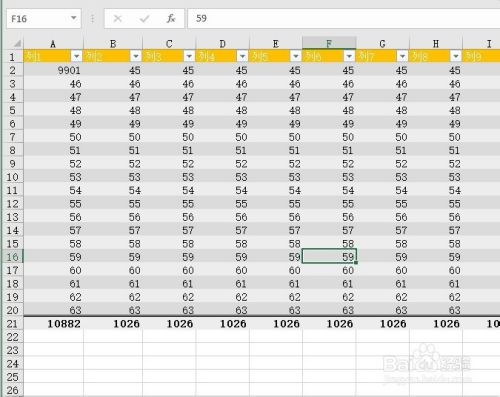Open filter dropdown in column A header
The width and height of the screenshot is (500, 397).
[76, 56]
